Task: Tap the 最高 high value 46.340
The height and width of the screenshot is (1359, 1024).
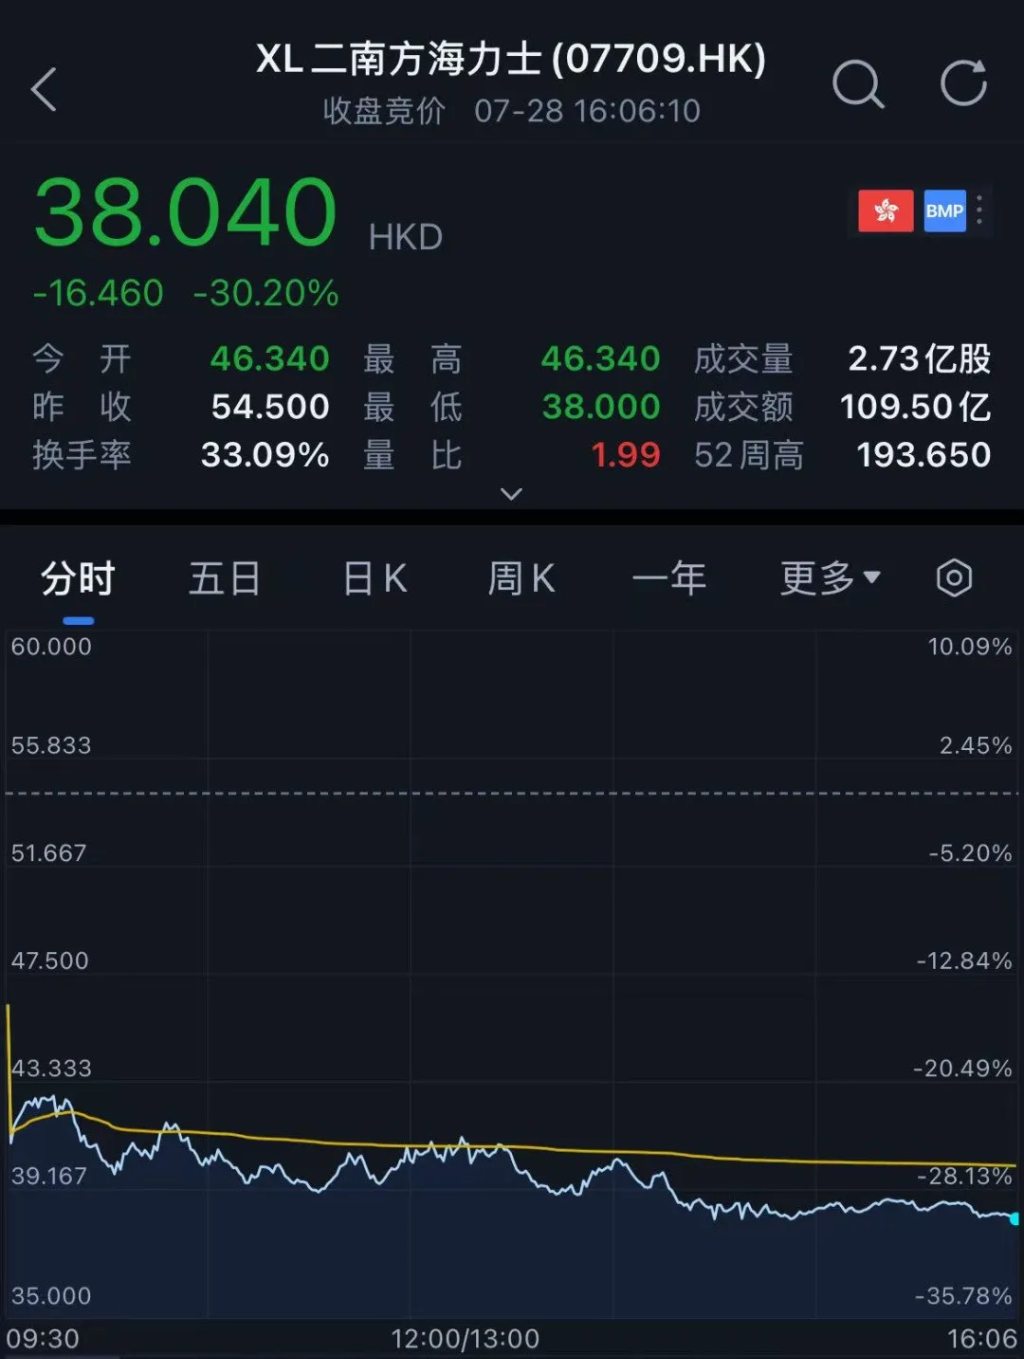Action: pos(600,358)
